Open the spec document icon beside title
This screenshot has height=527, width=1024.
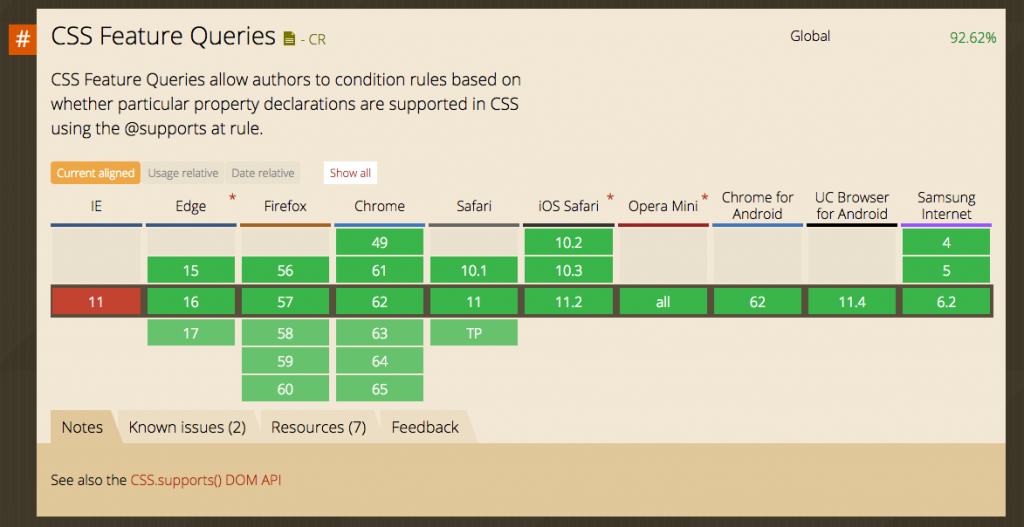[289, 39]
